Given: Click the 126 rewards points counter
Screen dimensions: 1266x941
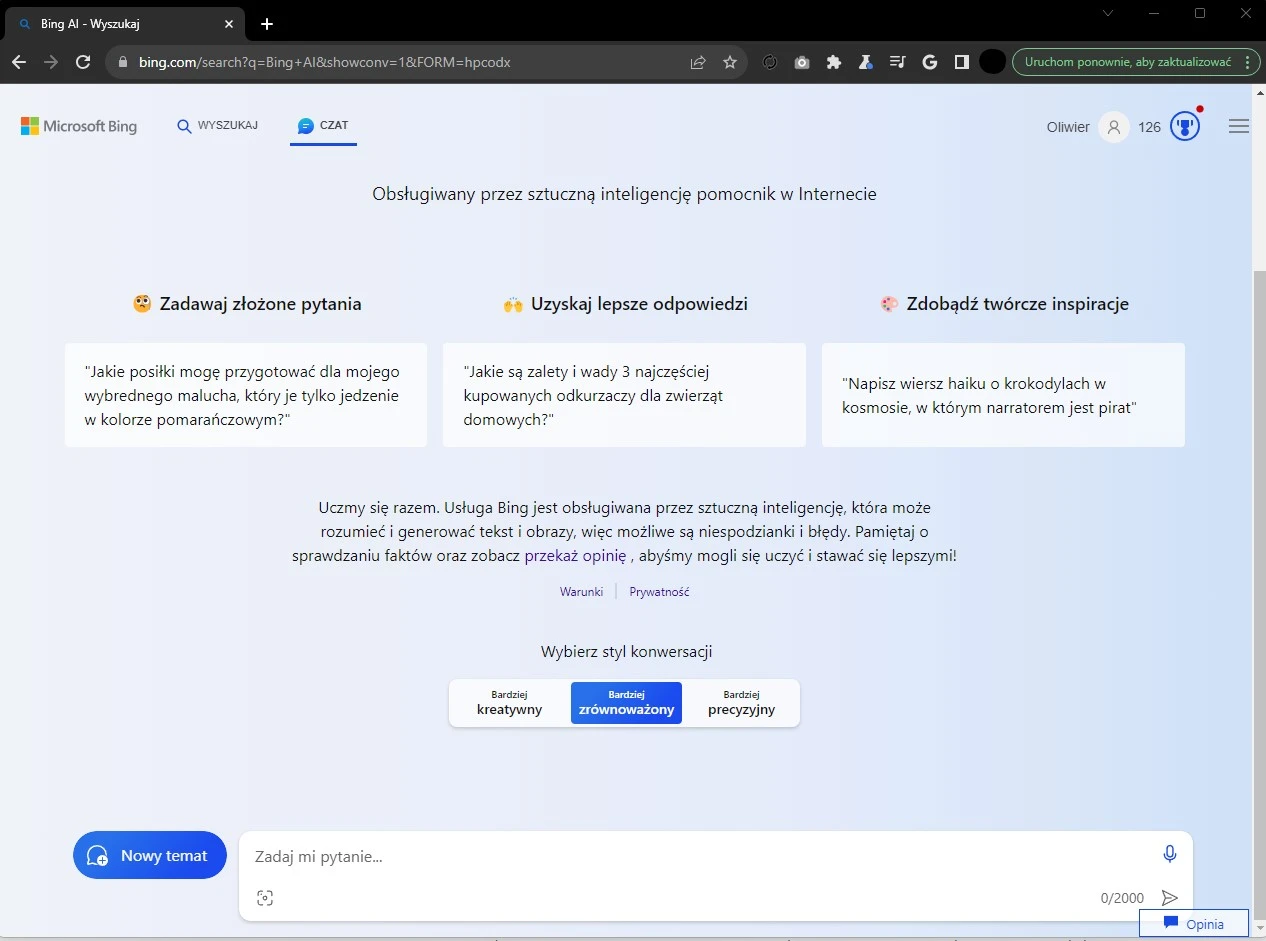Looking at the screenshot, I should (x=1150, y=127).
